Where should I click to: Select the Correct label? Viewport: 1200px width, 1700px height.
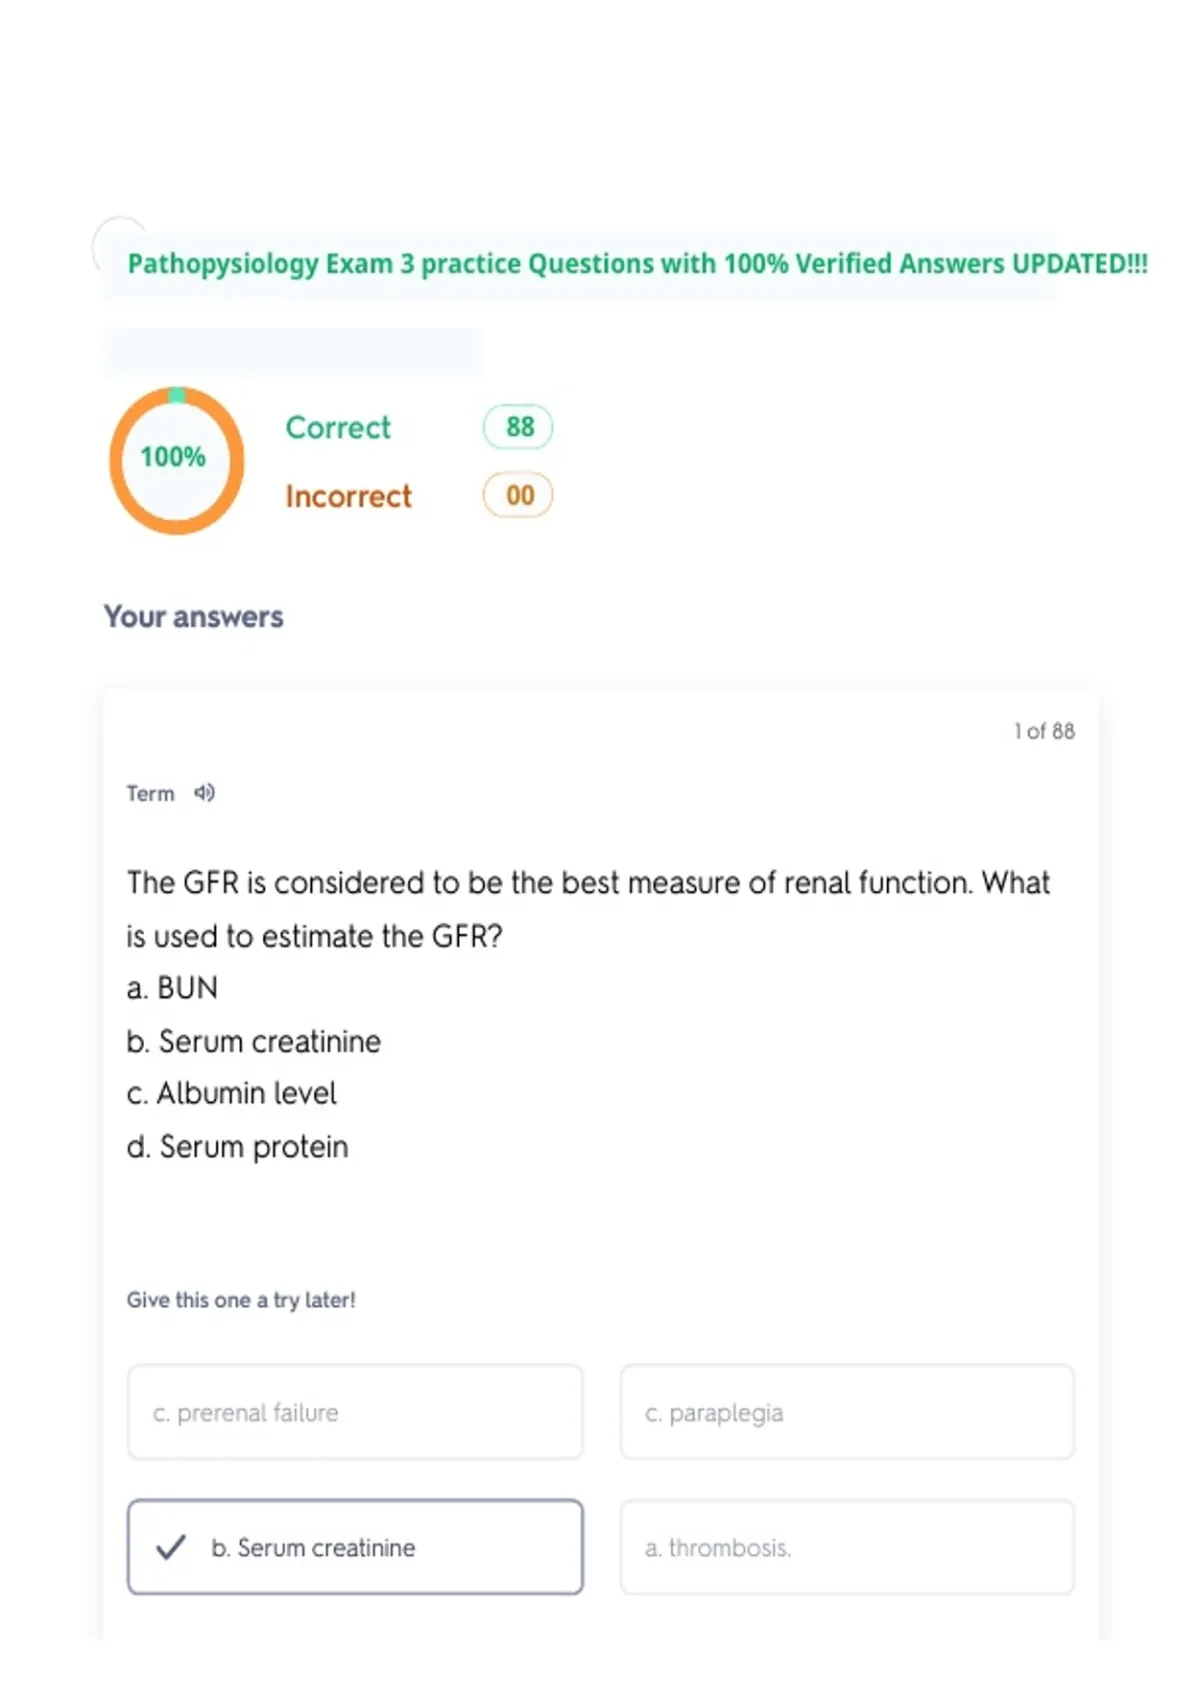tap(338, 428)
